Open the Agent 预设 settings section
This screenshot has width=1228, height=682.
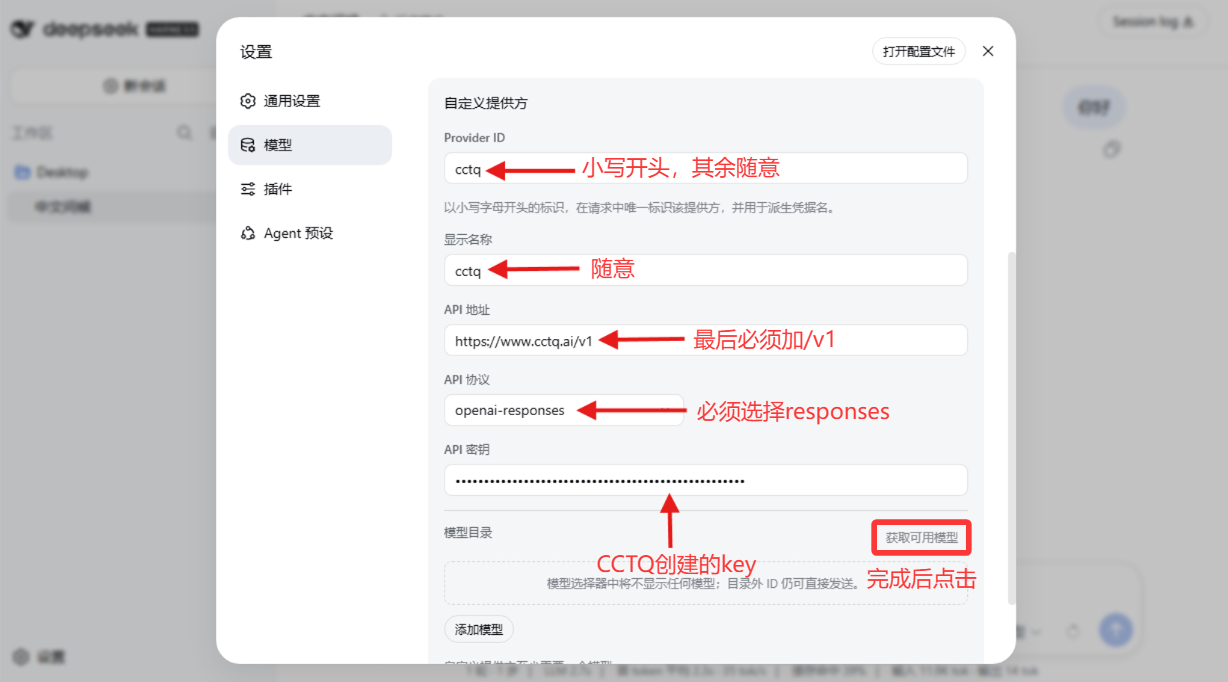pyautogui.click(x=309, y=233)
